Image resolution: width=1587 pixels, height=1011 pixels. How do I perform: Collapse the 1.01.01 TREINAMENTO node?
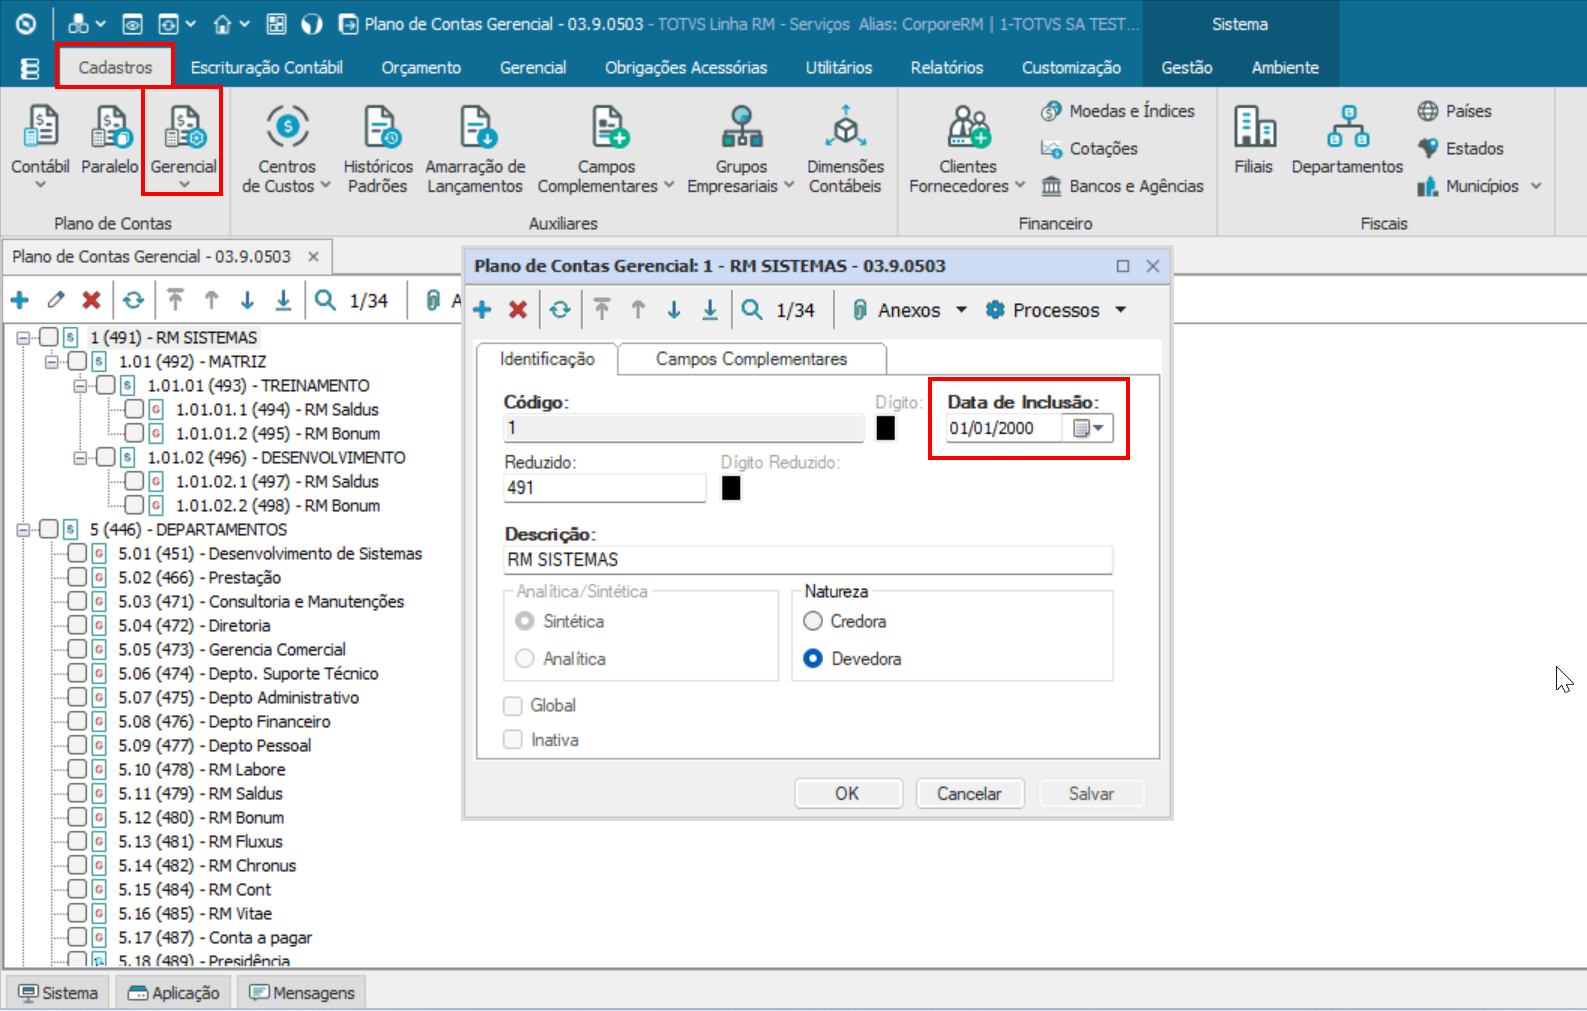(80, 386)
